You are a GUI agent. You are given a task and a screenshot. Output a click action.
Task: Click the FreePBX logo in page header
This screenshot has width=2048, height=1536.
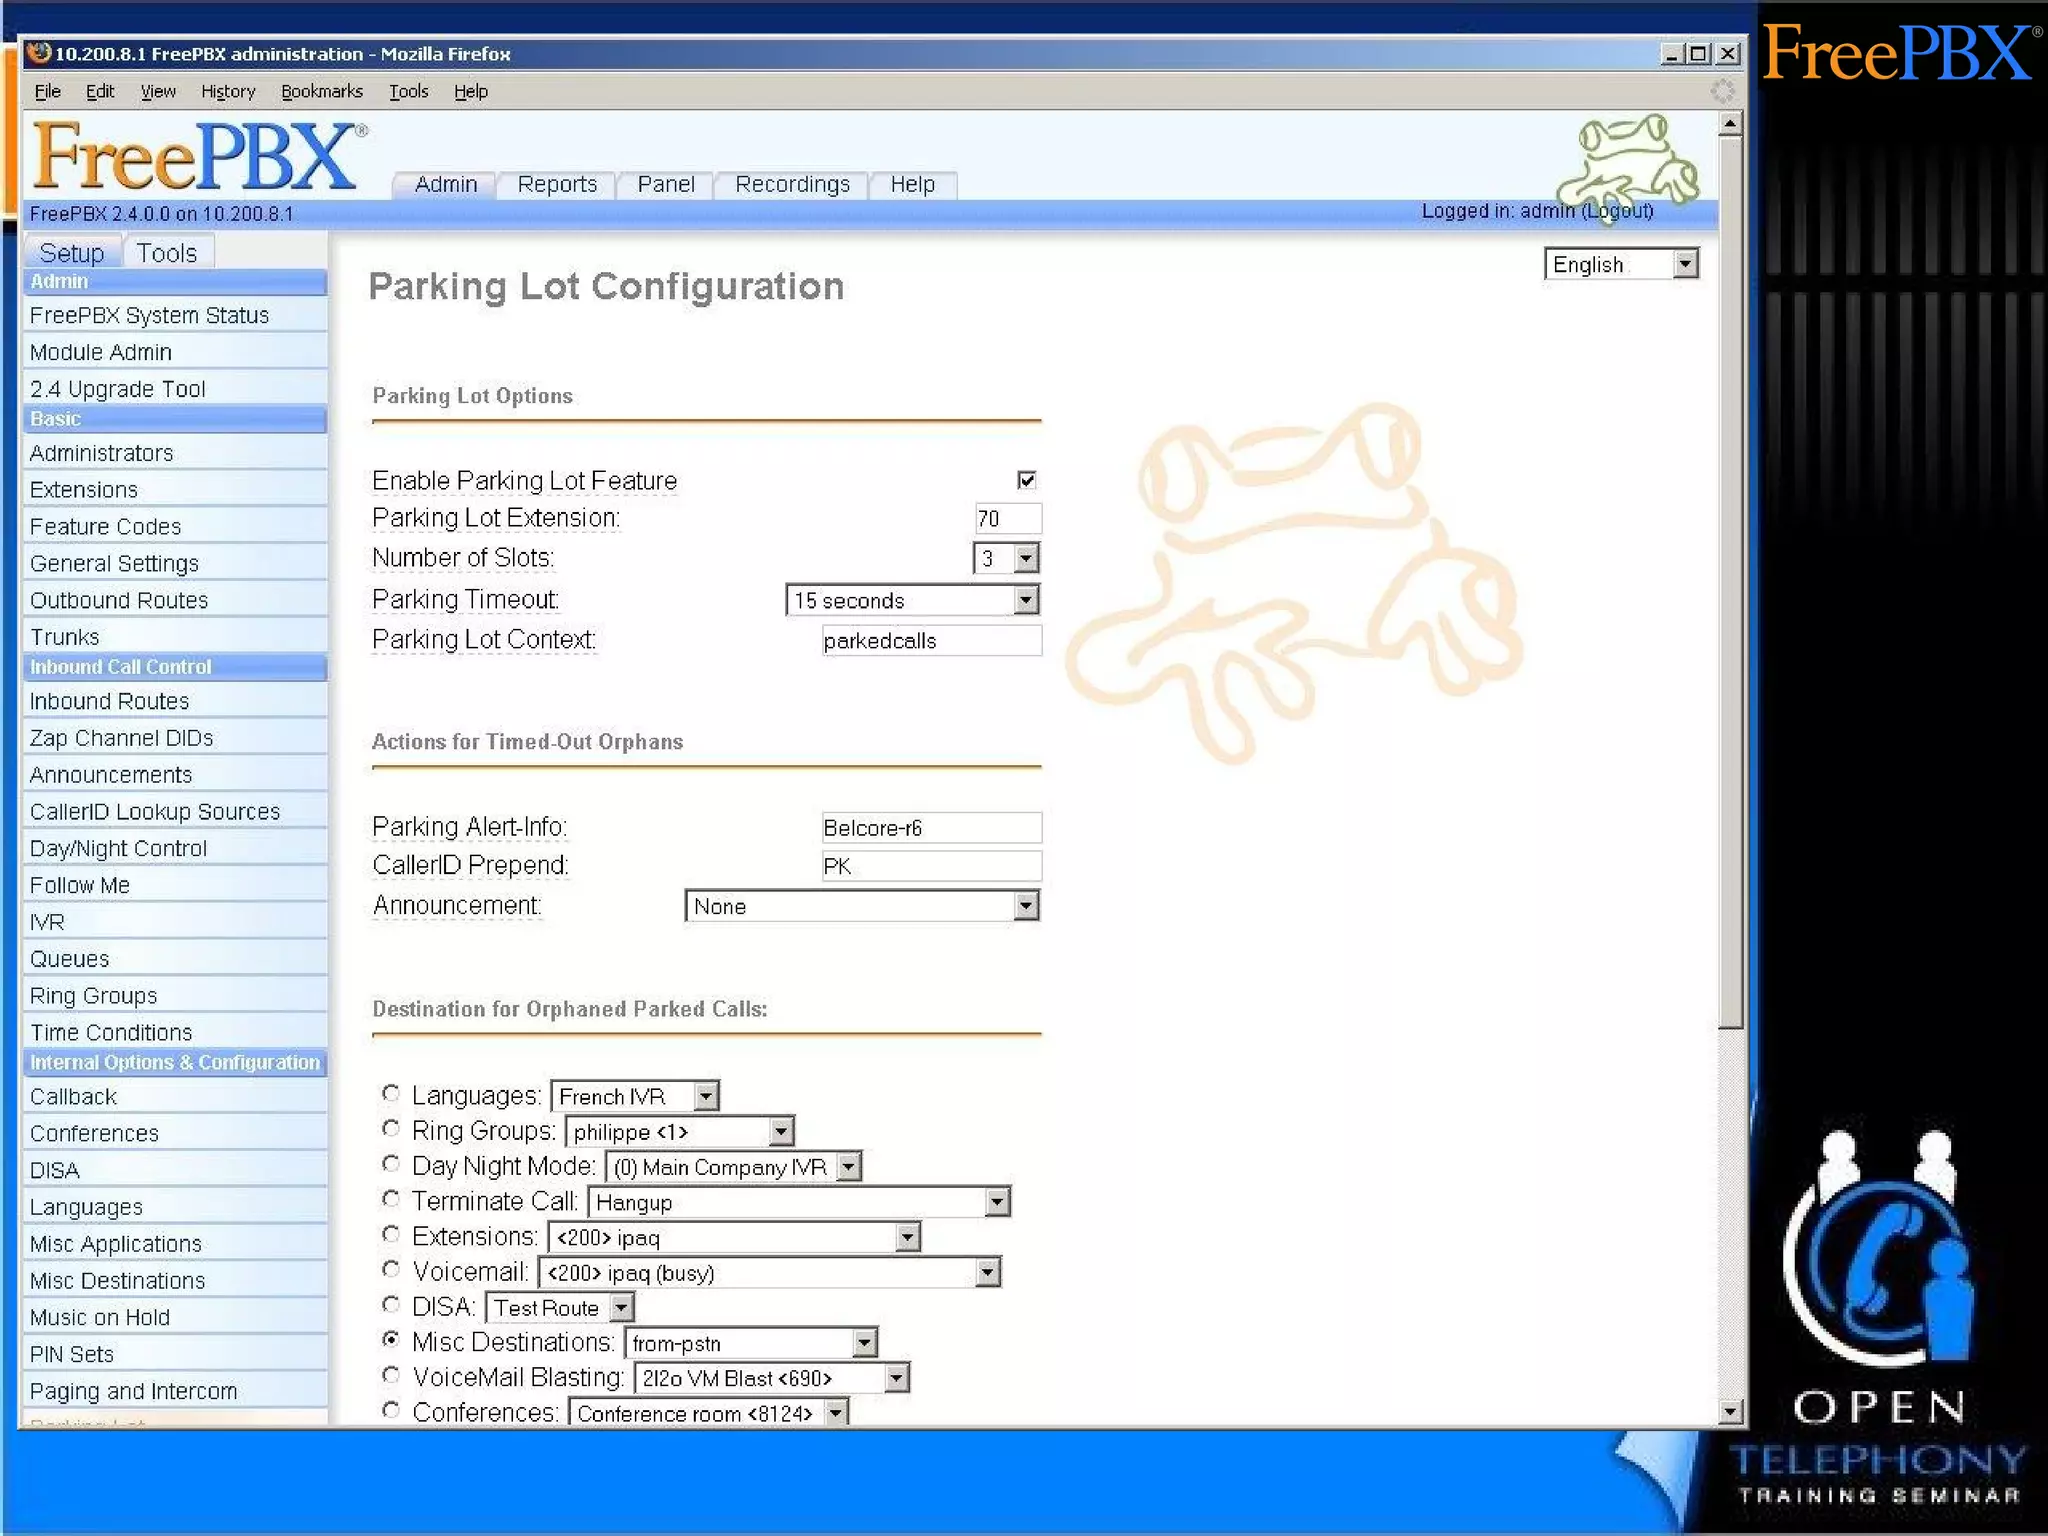point(195,157)
